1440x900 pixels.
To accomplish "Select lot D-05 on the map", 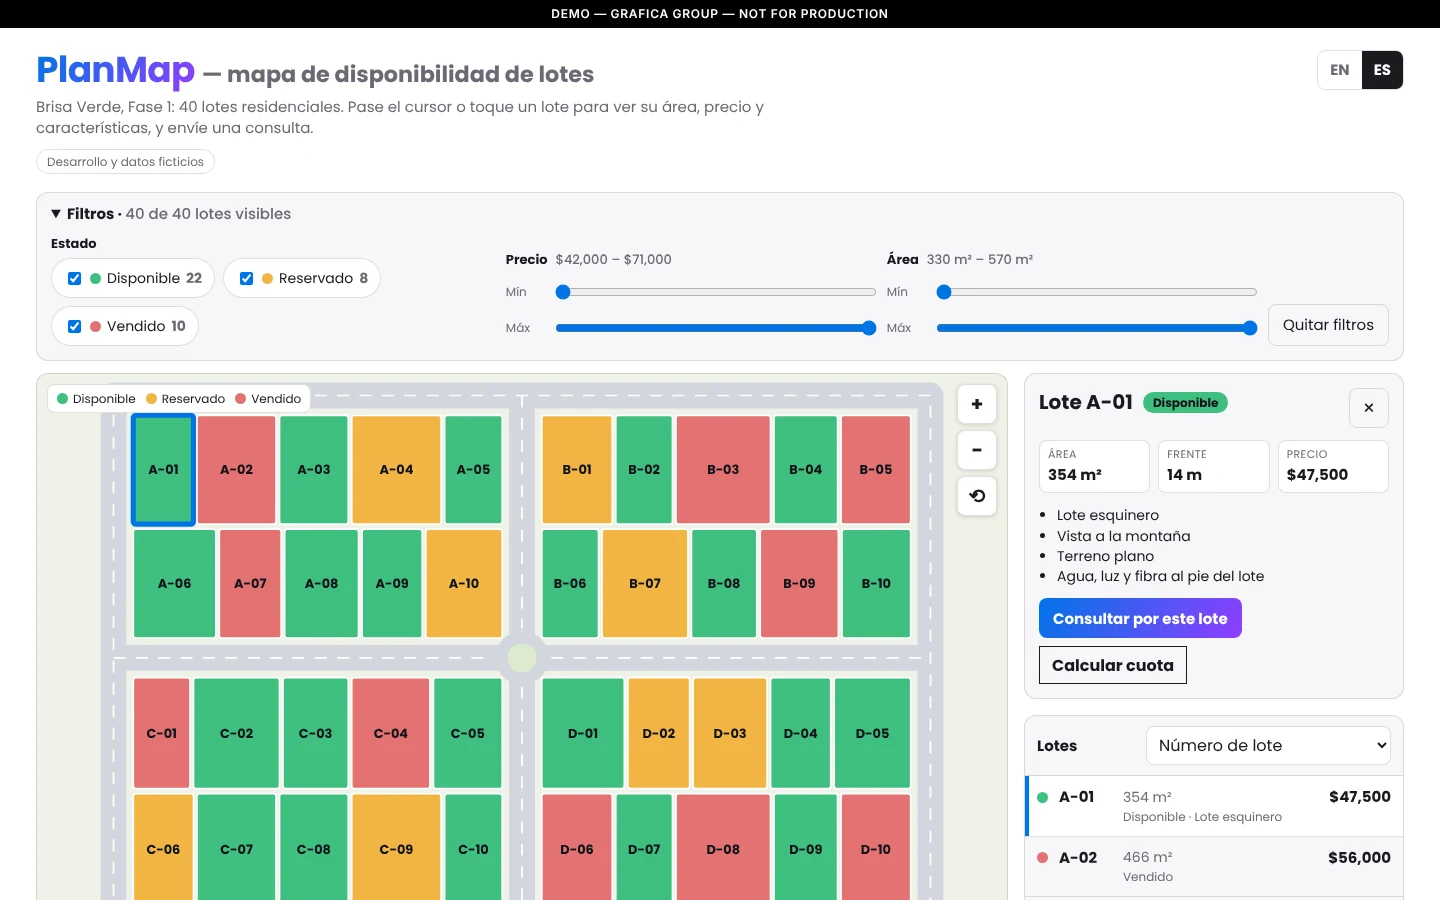I will (873, 733).
